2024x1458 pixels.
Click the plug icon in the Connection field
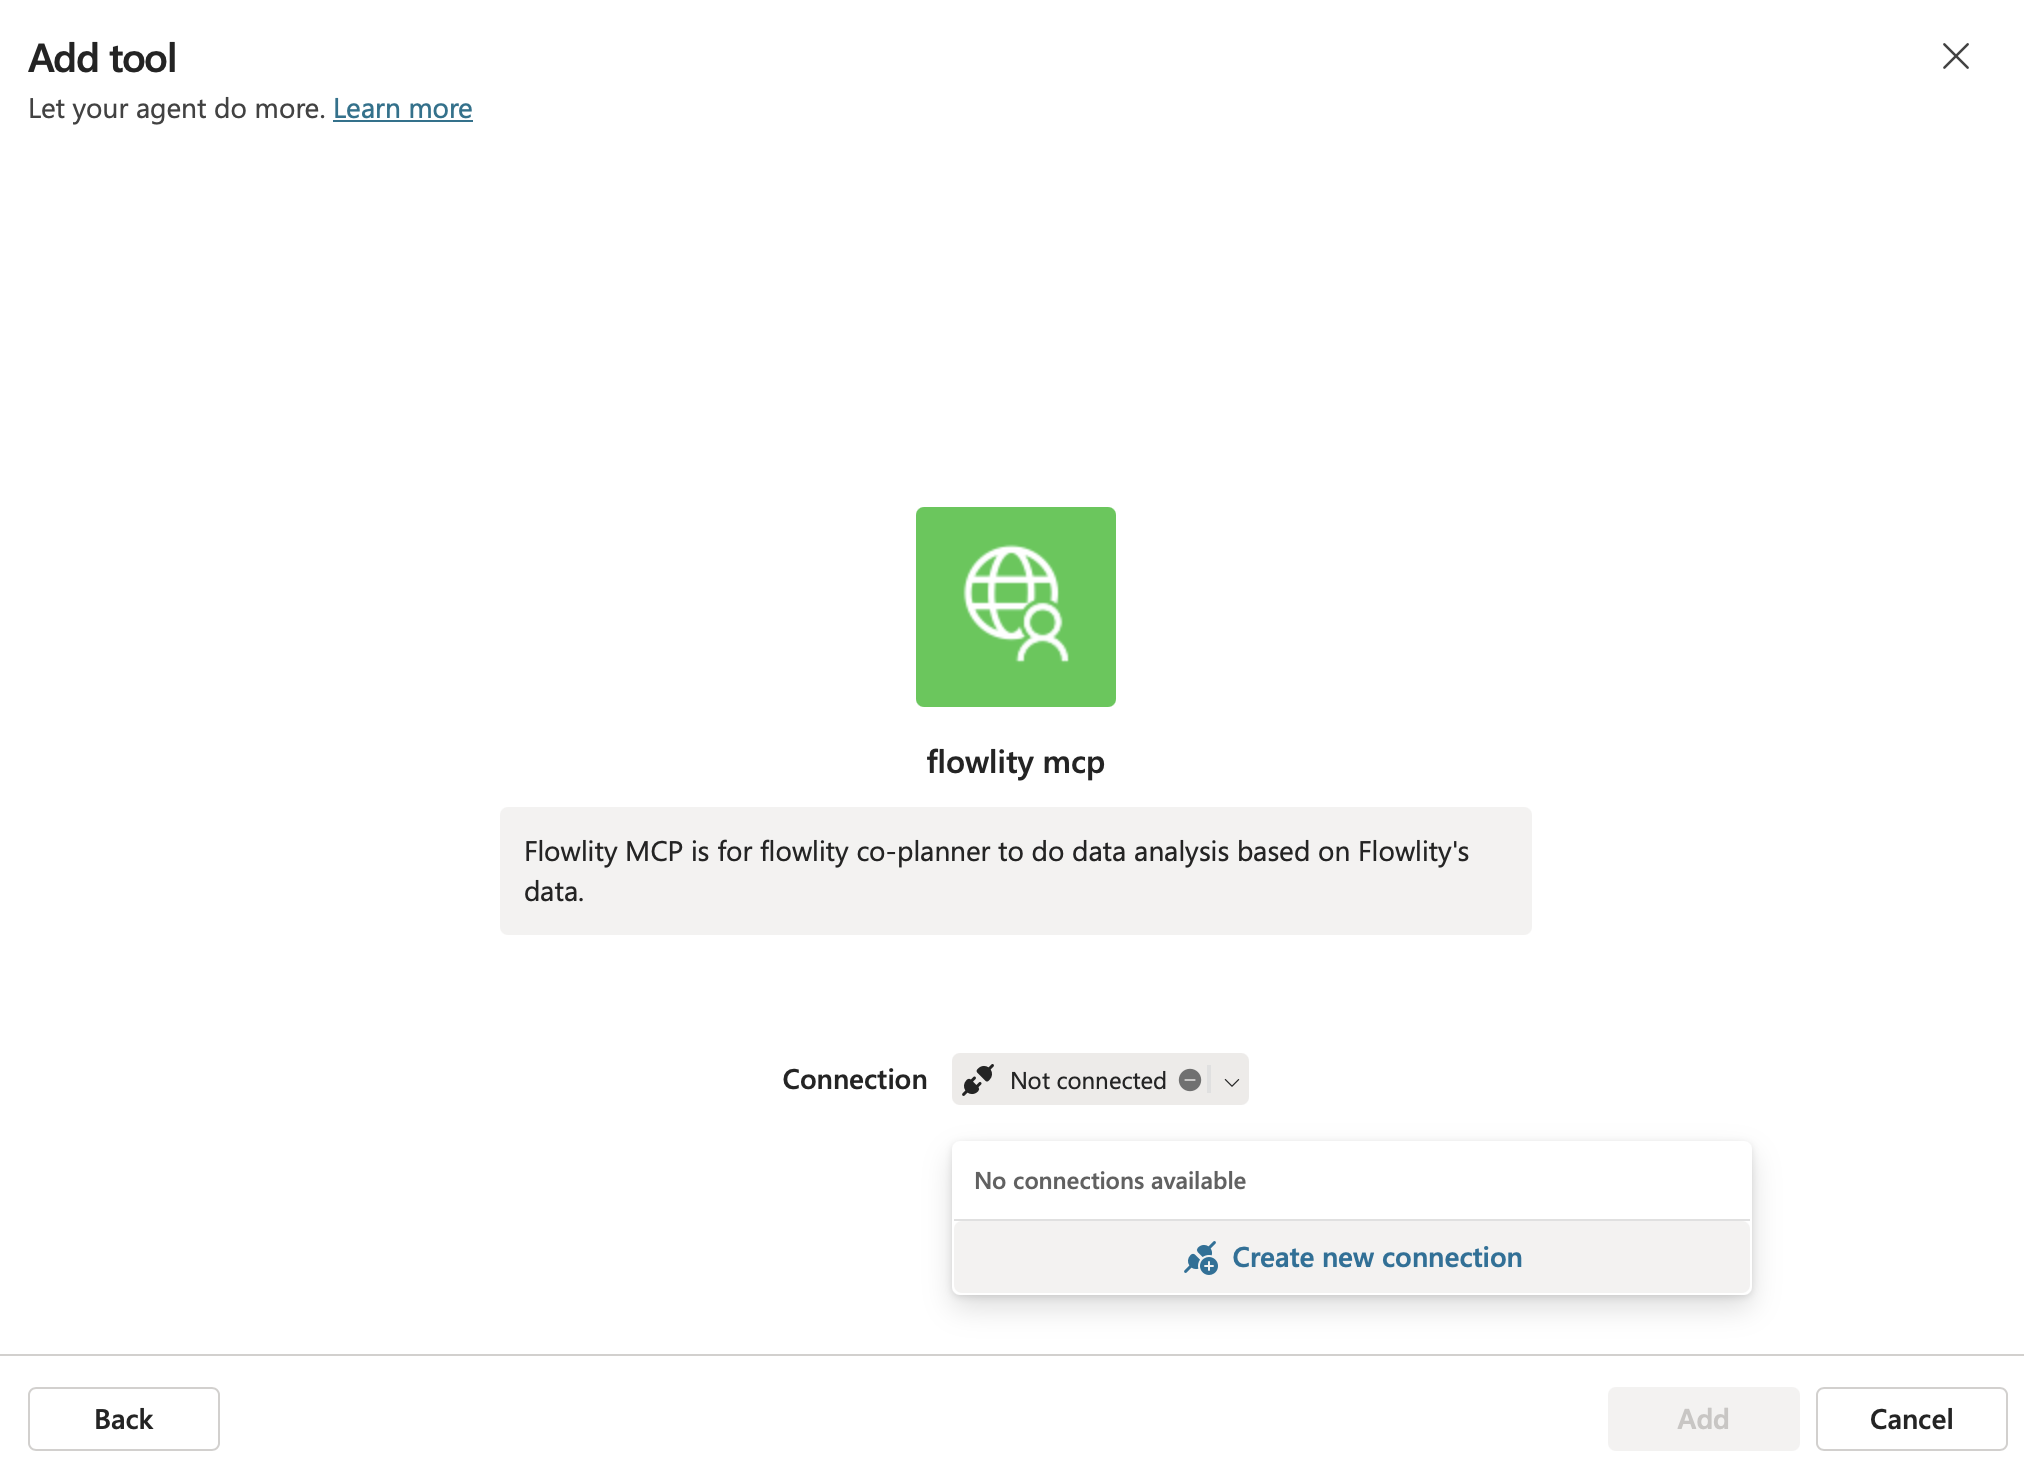pos(978,1080)
